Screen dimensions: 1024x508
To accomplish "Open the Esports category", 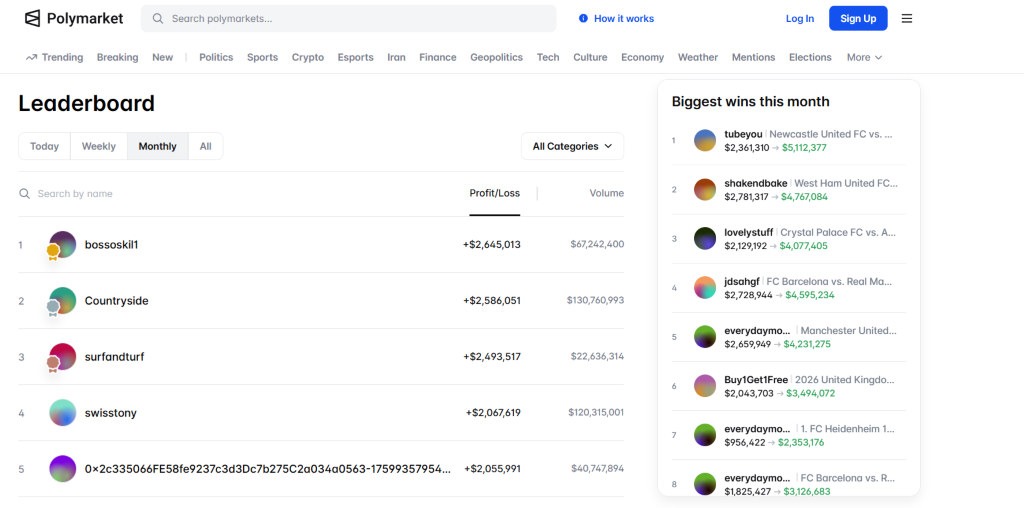I will pyautogui.click(x=355, y=57).
